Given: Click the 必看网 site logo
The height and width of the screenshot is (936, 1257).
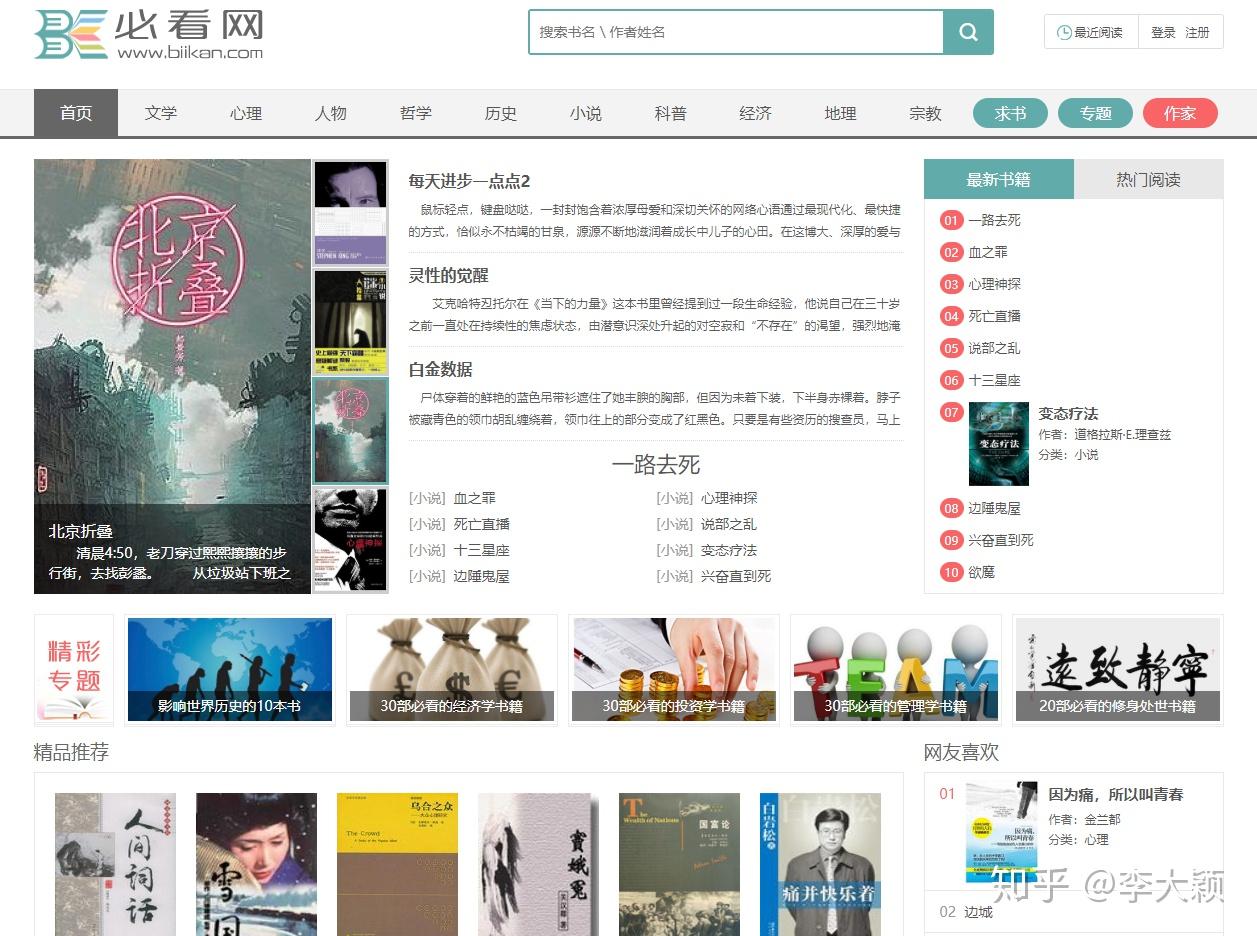Looking at the screenshot, I should (149, 34).
